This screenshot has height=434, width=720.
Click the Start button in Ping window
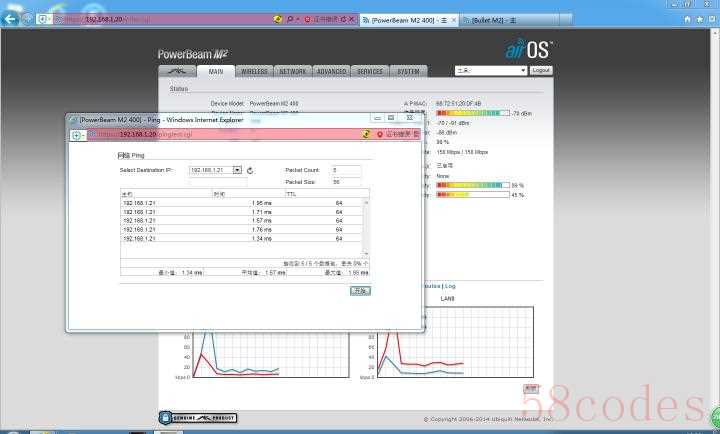tap(360, 291)
